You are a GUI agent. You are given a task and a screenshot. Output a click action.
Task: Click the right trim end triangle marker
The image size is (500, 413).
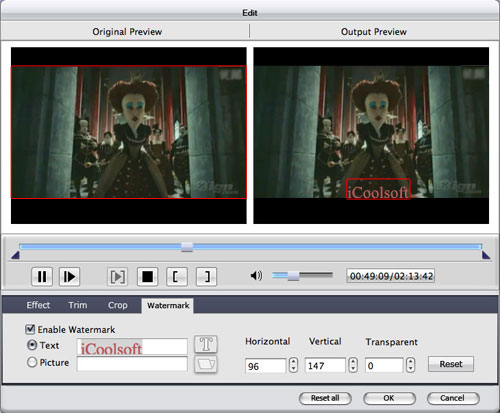pos(486,255)
